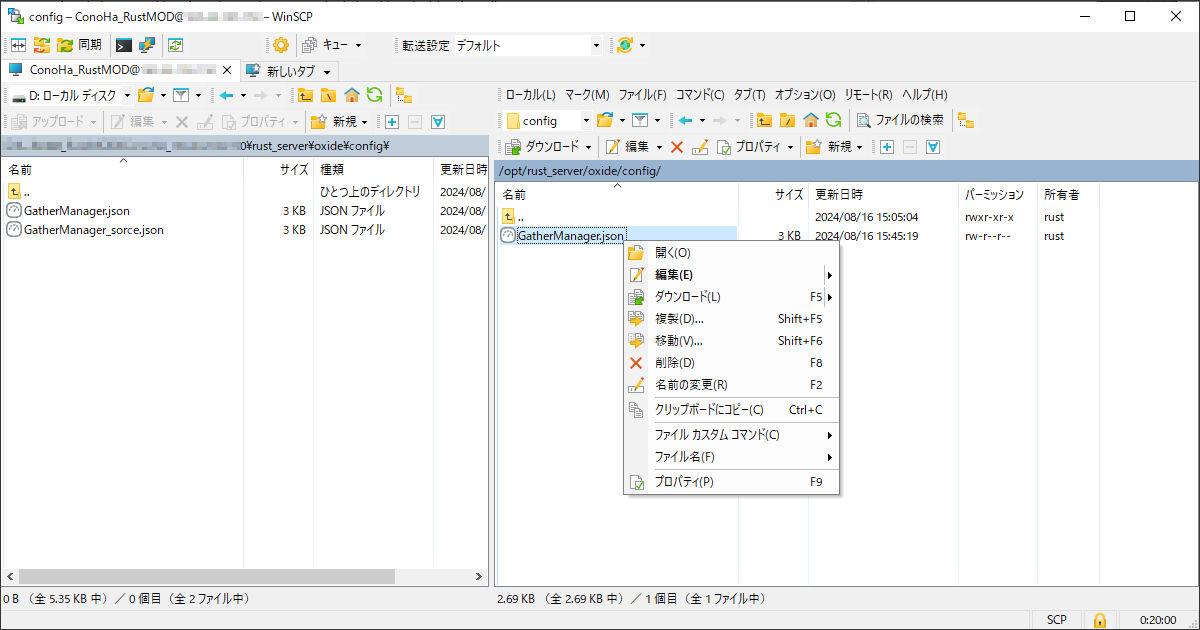Open the オプション(O) menu
The height and width of the screenshot is (630, 1200).
coord(805,95)
